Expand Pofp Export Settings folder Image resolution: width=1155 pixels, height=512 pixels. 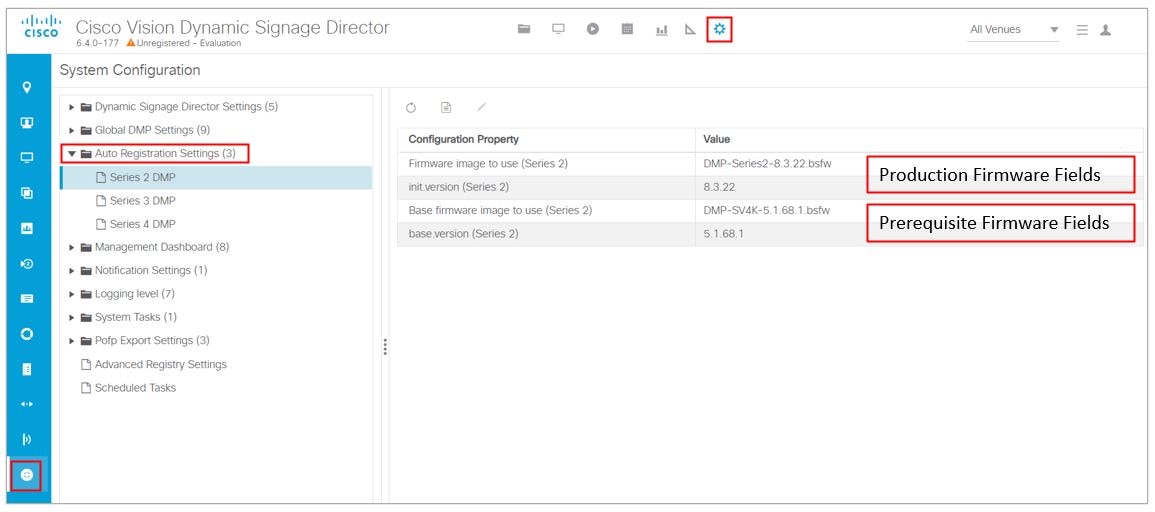(x=72, y=341)
